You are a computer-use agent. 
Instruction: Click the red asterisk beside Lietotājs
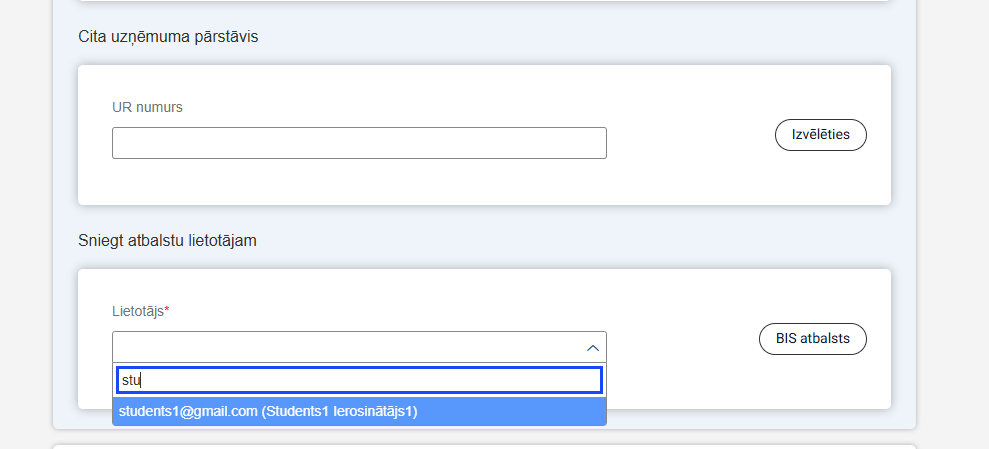tap(167, 311)
